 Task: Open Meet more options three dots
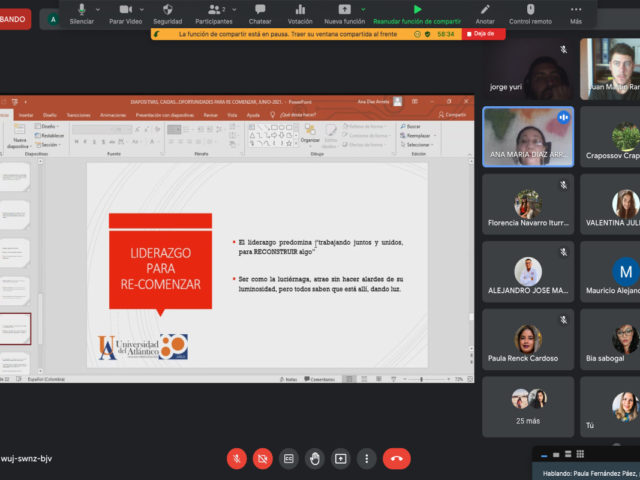(367, 459)
